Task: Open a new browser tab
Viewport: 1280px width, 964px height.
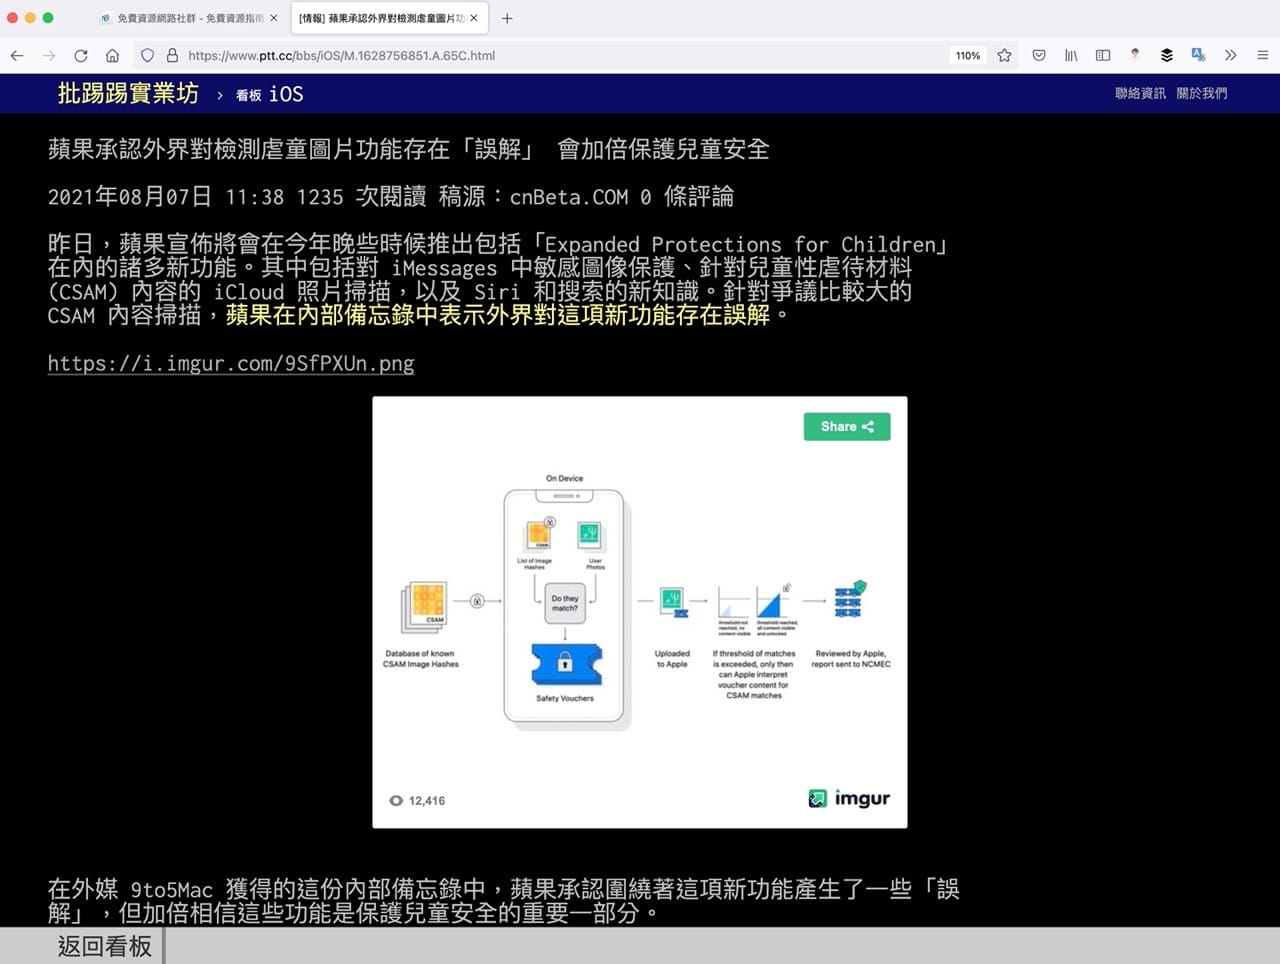Action: (507, 18)
